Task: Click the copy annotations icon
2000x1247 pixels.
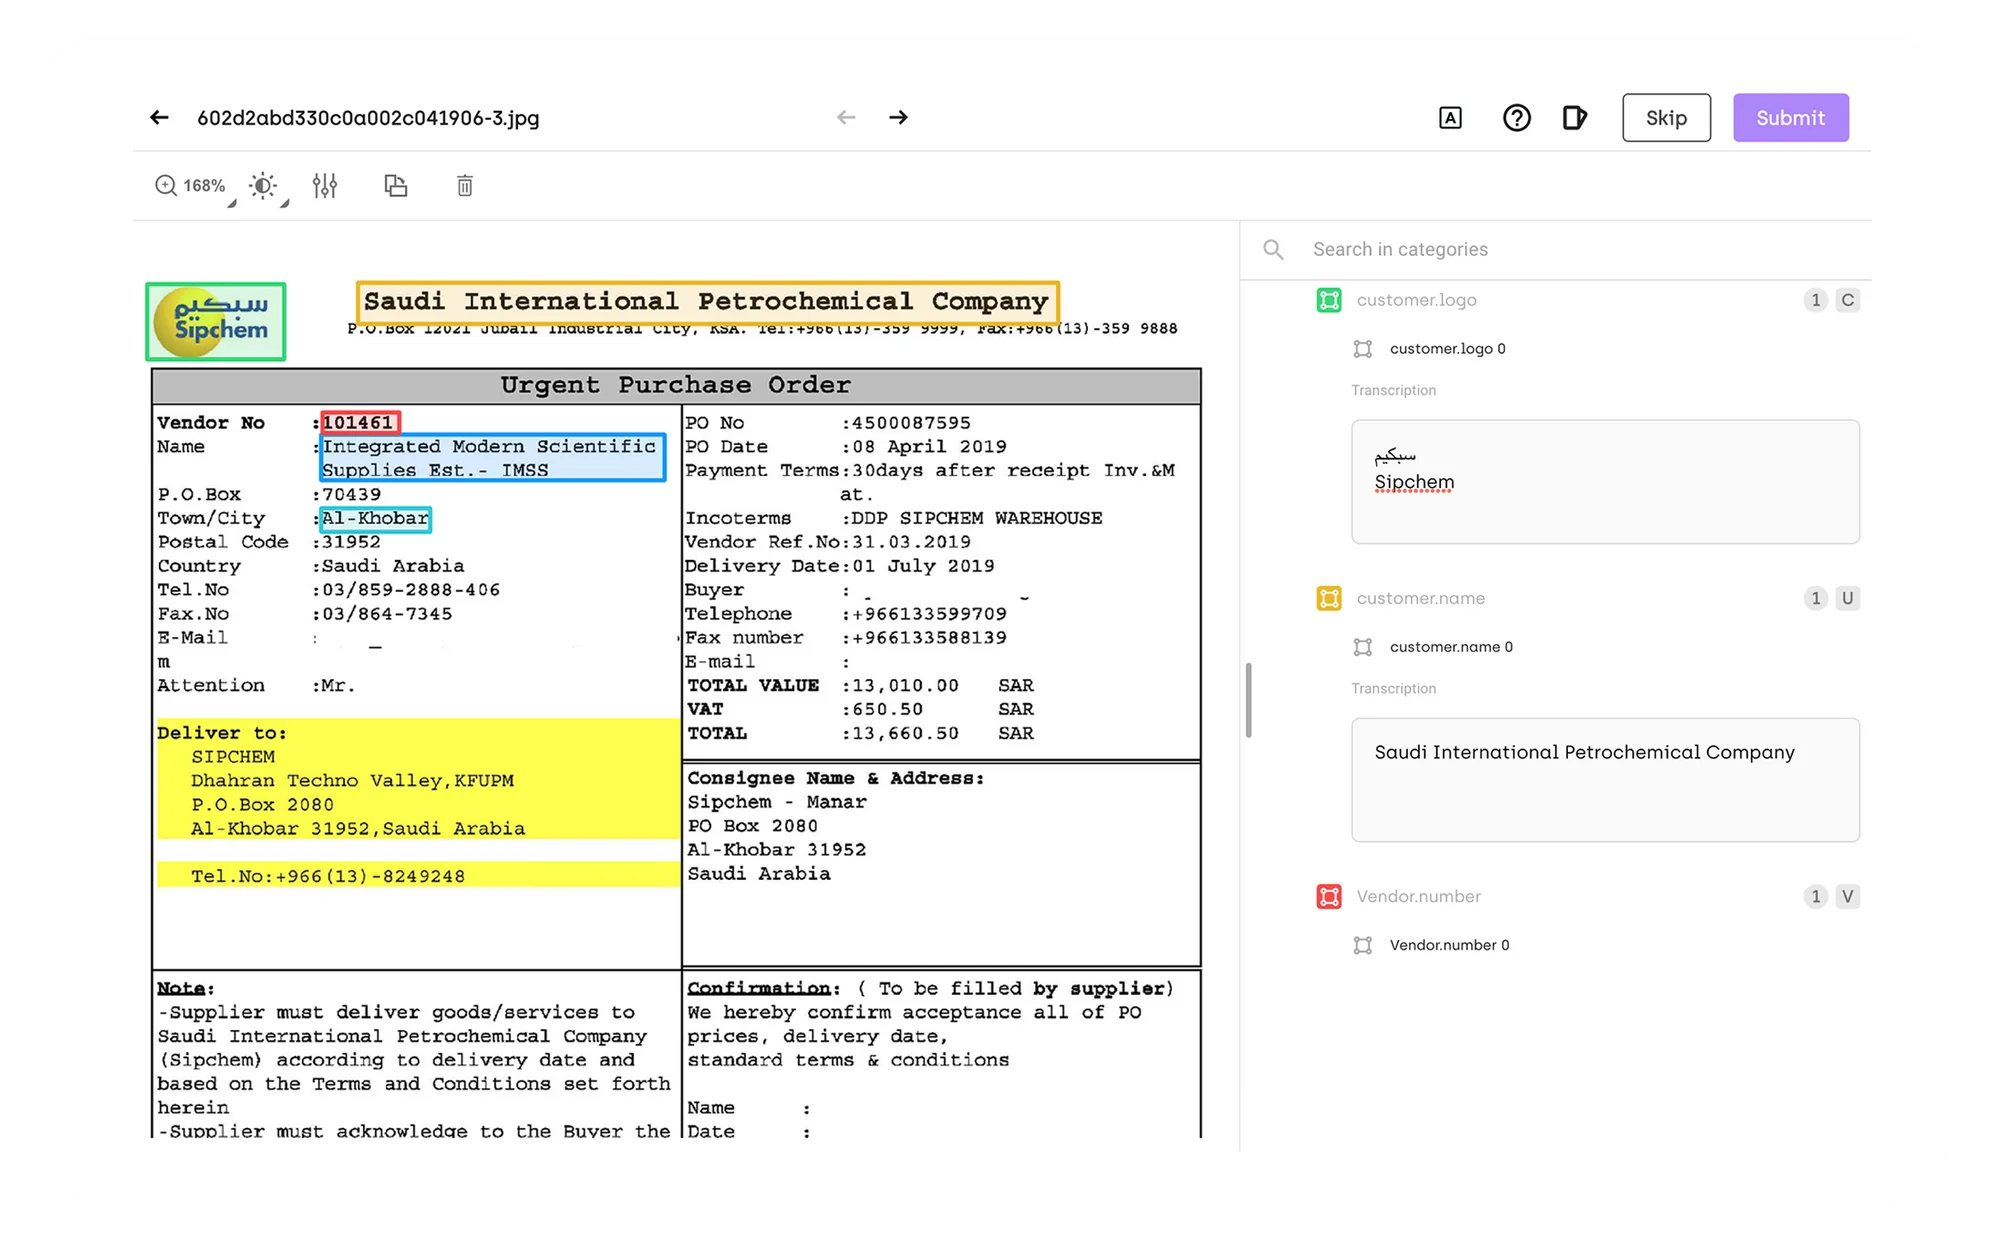Action: [x=396, y=185]
